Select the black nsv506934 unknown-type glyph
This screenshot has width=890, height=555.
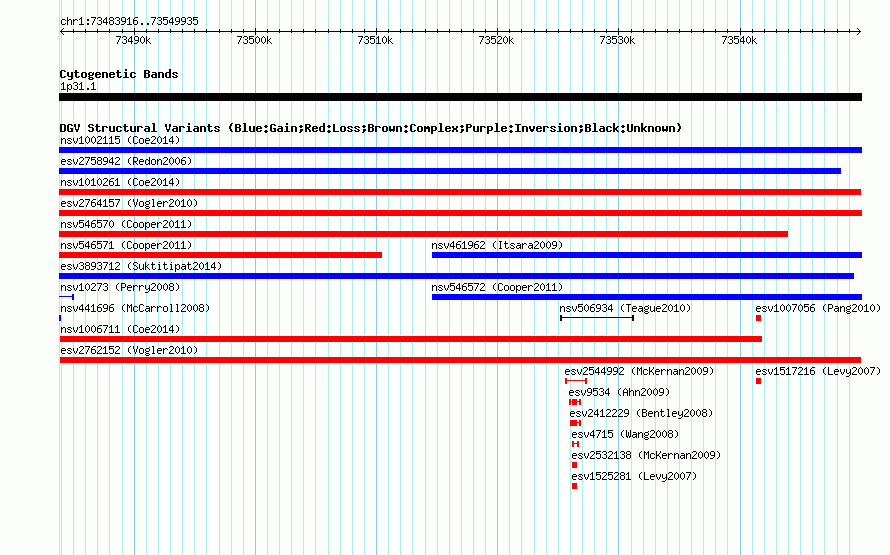coord(597,318)
